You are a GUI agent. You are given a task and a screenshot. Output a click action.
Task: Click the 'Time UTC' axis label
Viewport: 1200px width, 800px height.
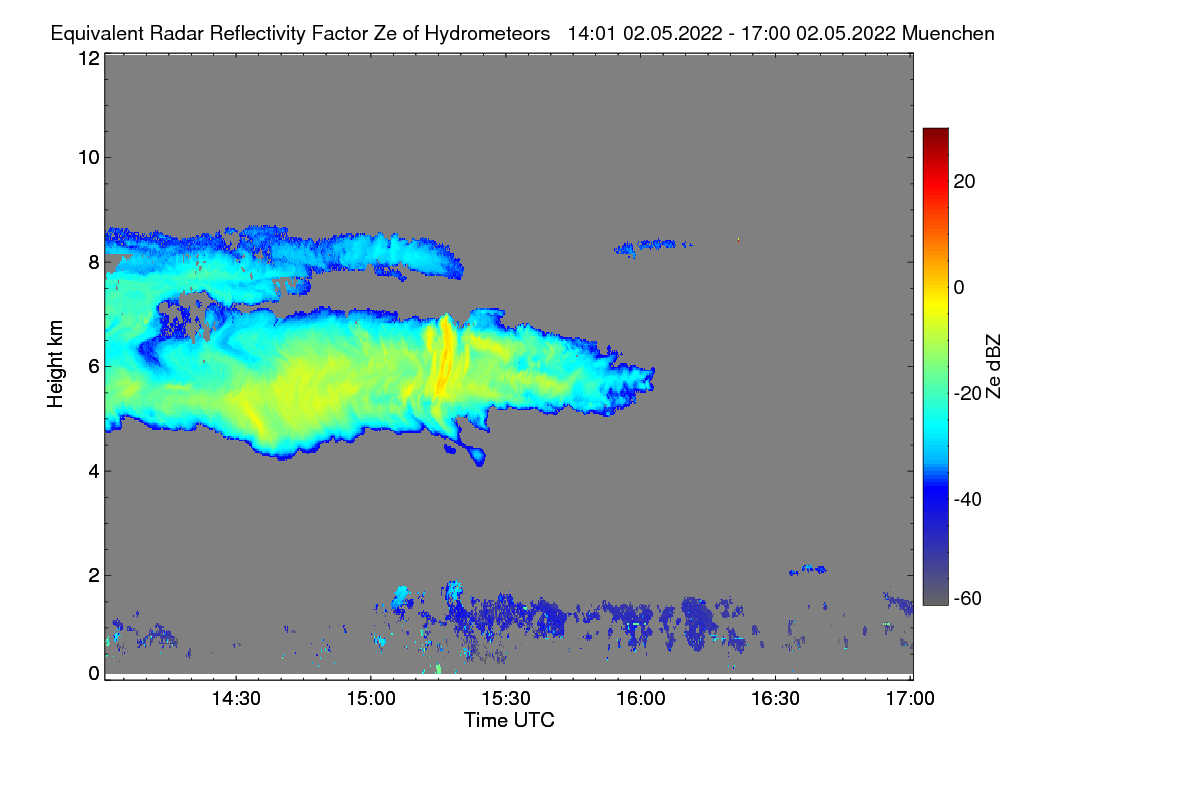(509, 720)
